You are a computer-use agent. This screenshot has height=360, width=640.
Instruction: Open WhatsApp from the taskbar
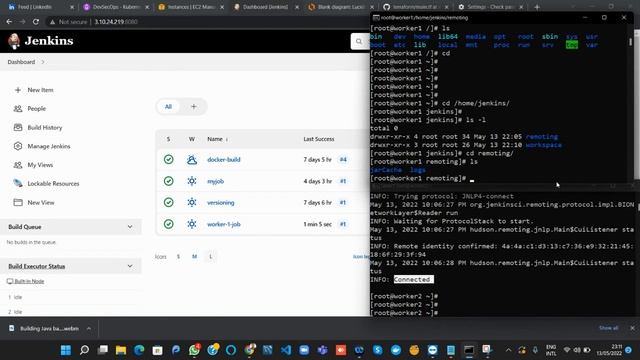click(x=194, y=350)
